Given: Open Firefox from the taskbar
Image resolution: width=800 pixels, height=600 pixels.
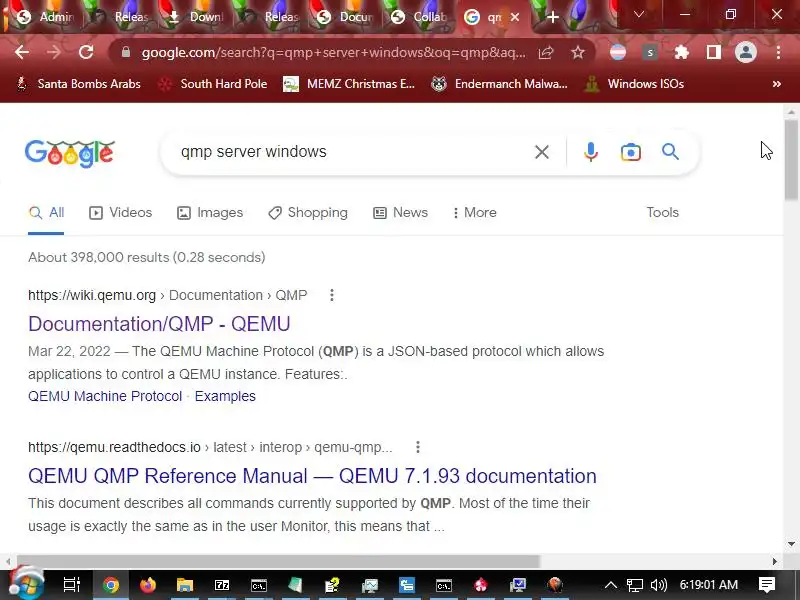Looking at the screenshot, I should point(148,585).
